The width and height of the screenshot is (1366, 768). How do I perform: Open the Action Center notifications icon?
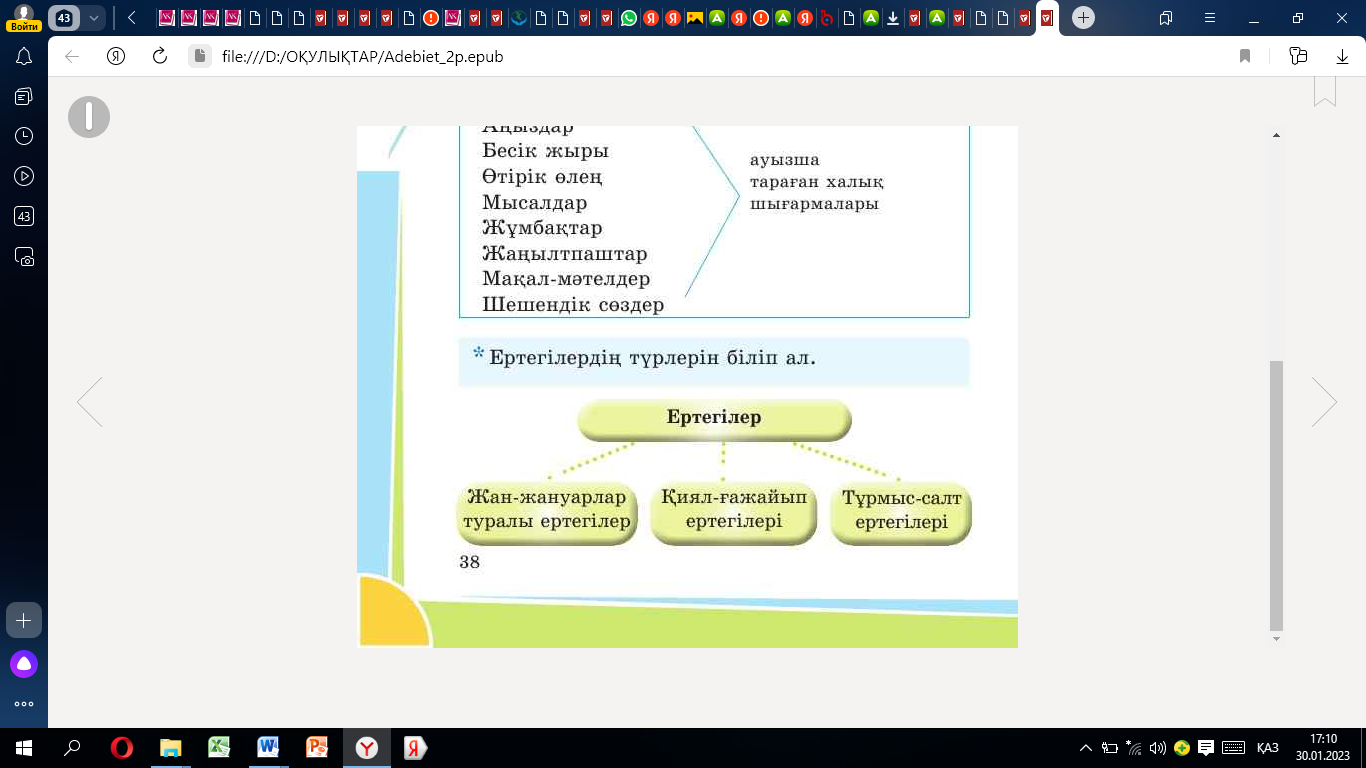pyautogui.click(x=1206, y=748)
